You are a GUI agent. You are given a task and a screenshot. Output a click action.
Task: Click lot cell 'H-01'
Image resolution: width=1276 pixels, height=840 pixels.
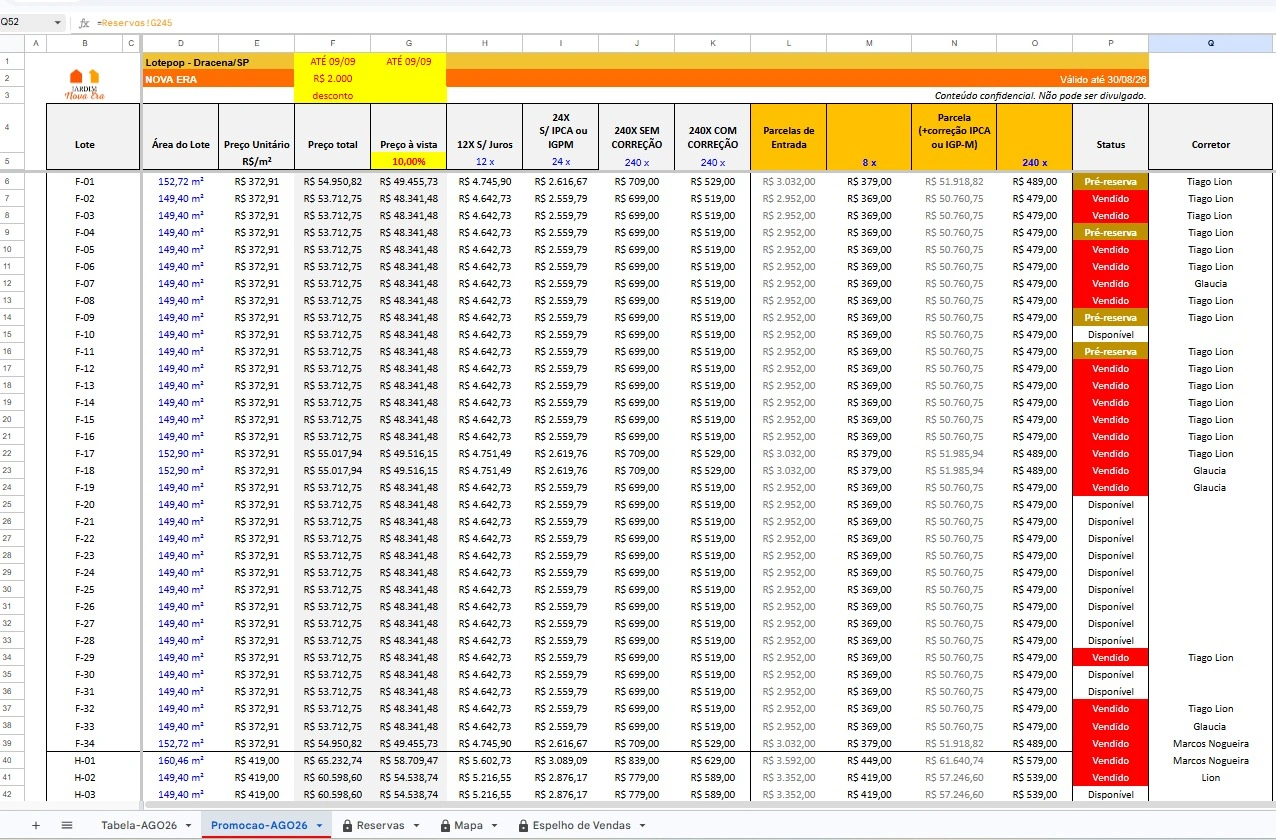[85, 760]
